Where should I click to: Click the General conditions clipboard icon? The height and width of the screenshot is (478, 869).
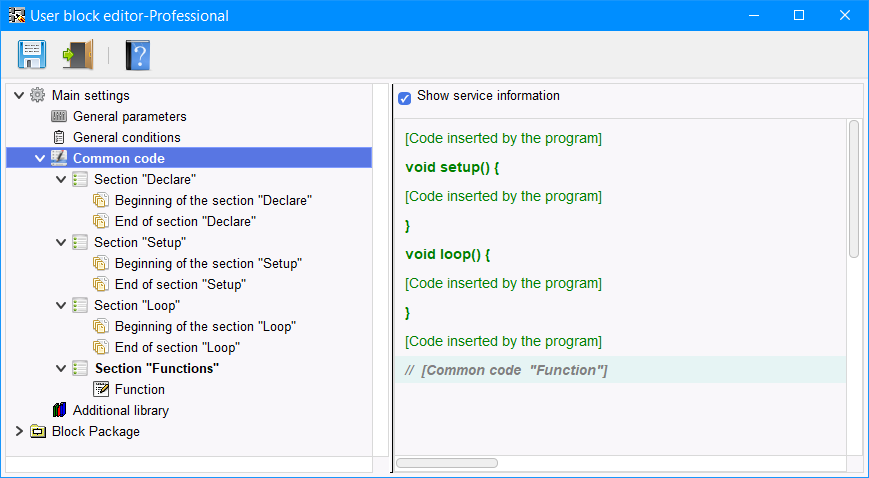pyautogui.click(x=59, y=138)
